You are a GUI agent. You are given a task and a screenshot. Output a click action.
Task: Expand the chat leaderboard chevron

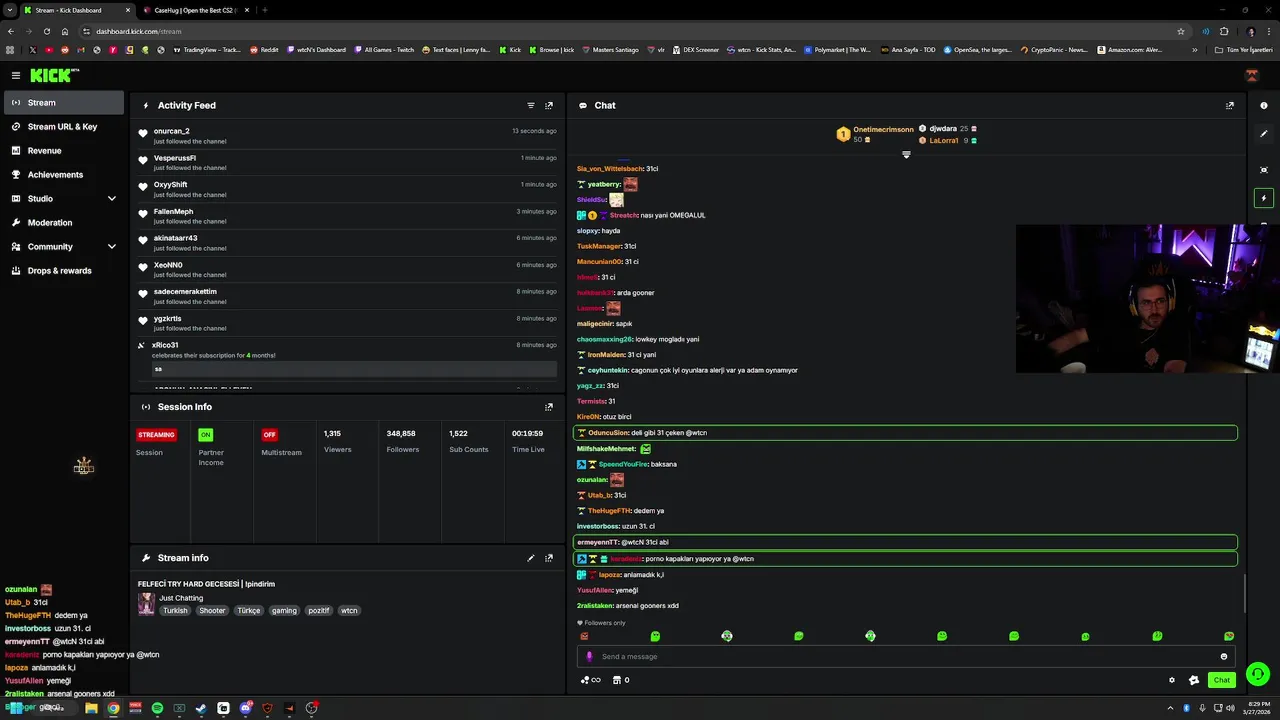906,155
